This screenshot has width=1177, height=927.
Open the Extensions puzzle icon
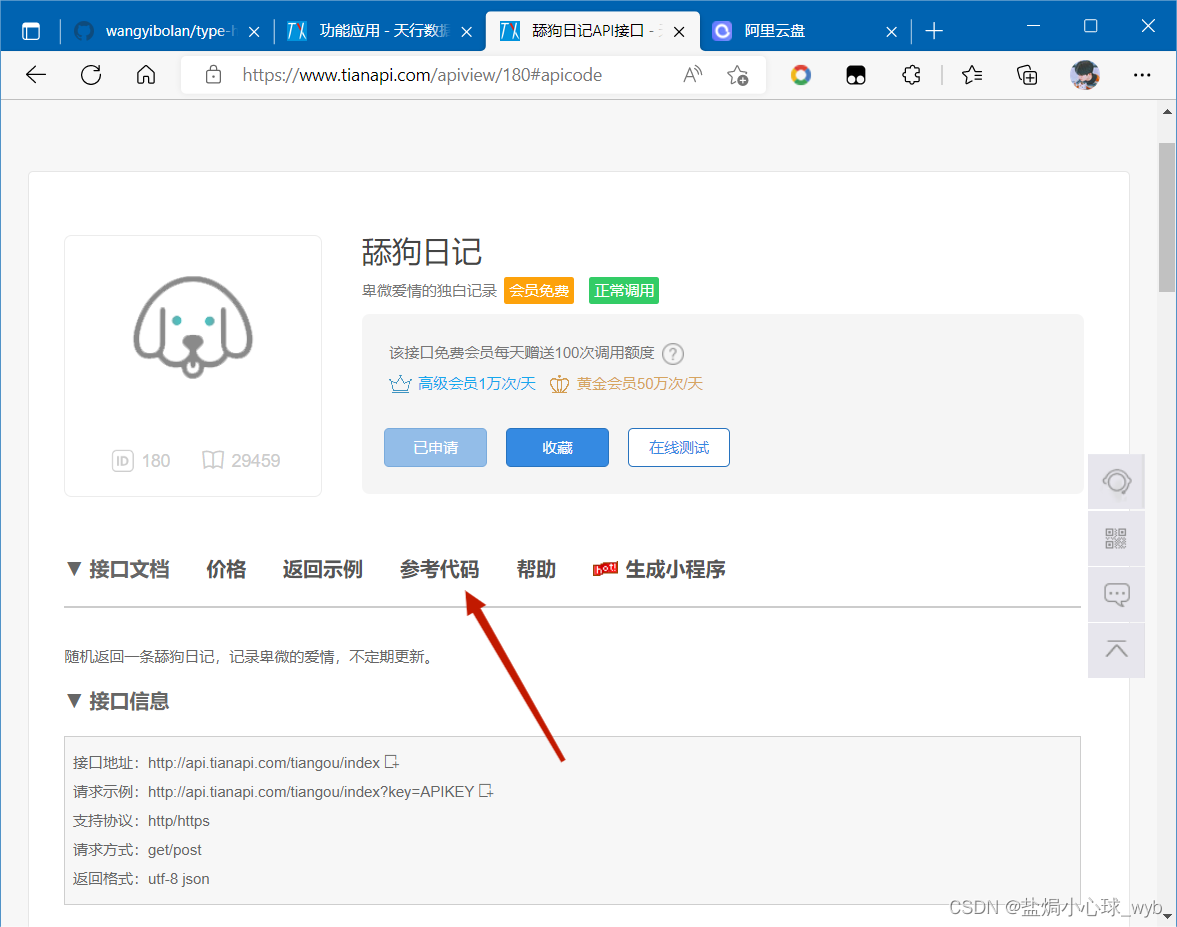pos(911,74)
